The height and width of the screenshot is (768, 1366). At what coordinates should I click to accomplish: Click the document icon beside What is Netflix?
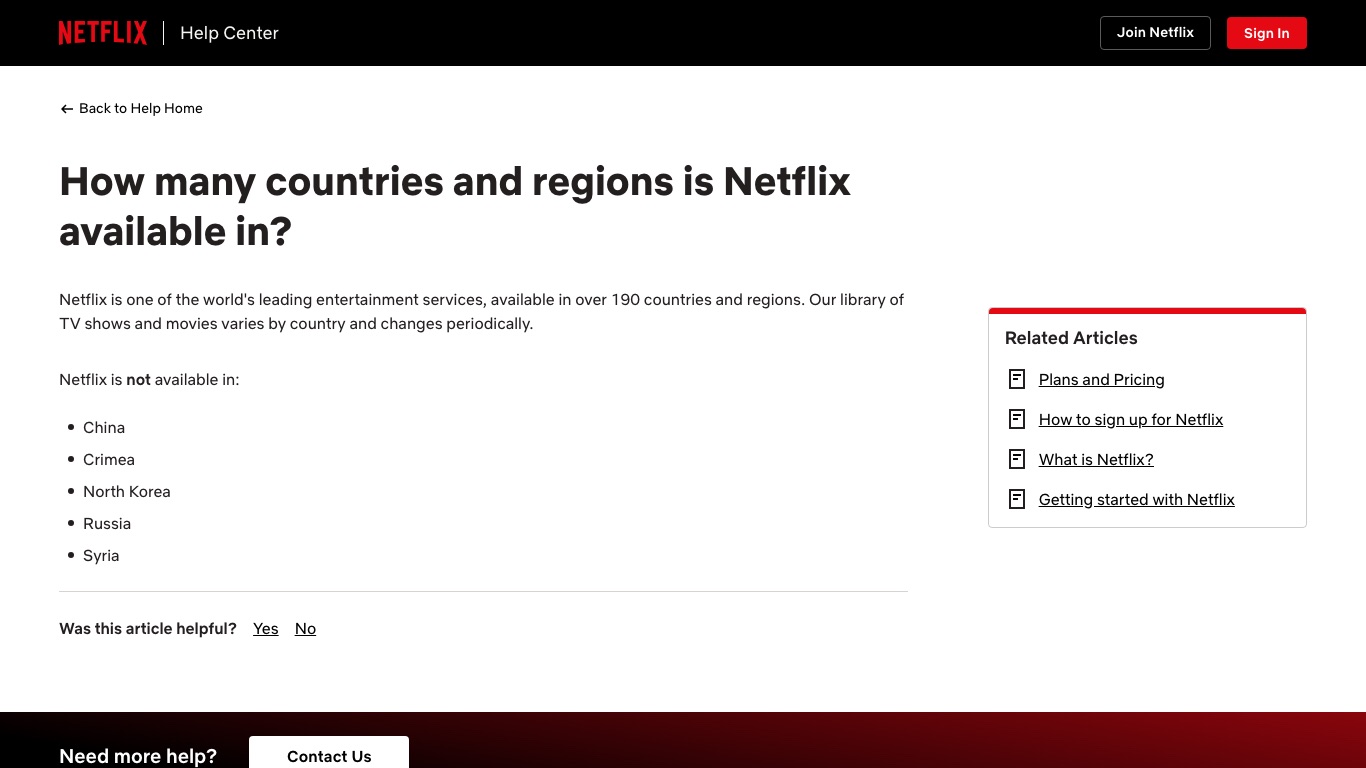point(1017,459)
